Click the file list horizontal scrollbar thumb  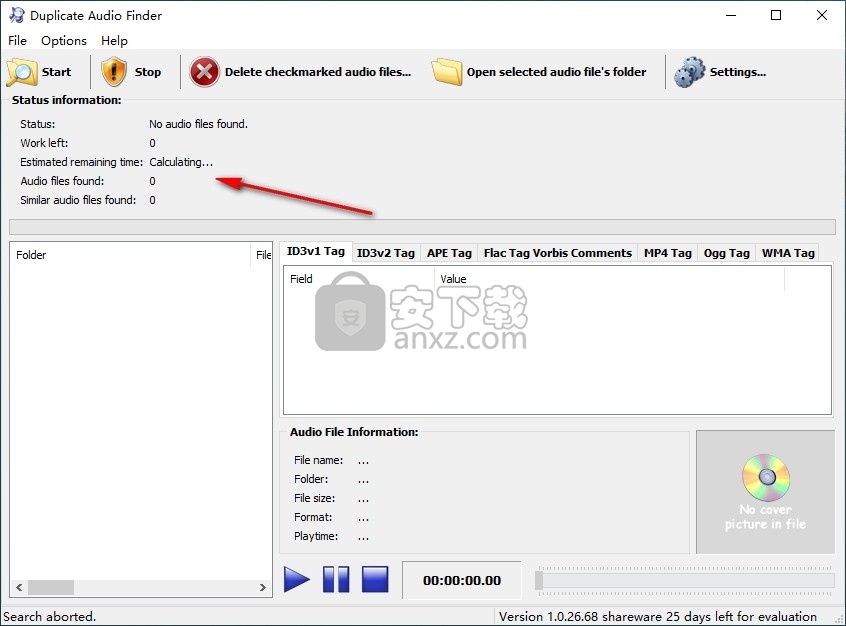[x=51, y=587]
